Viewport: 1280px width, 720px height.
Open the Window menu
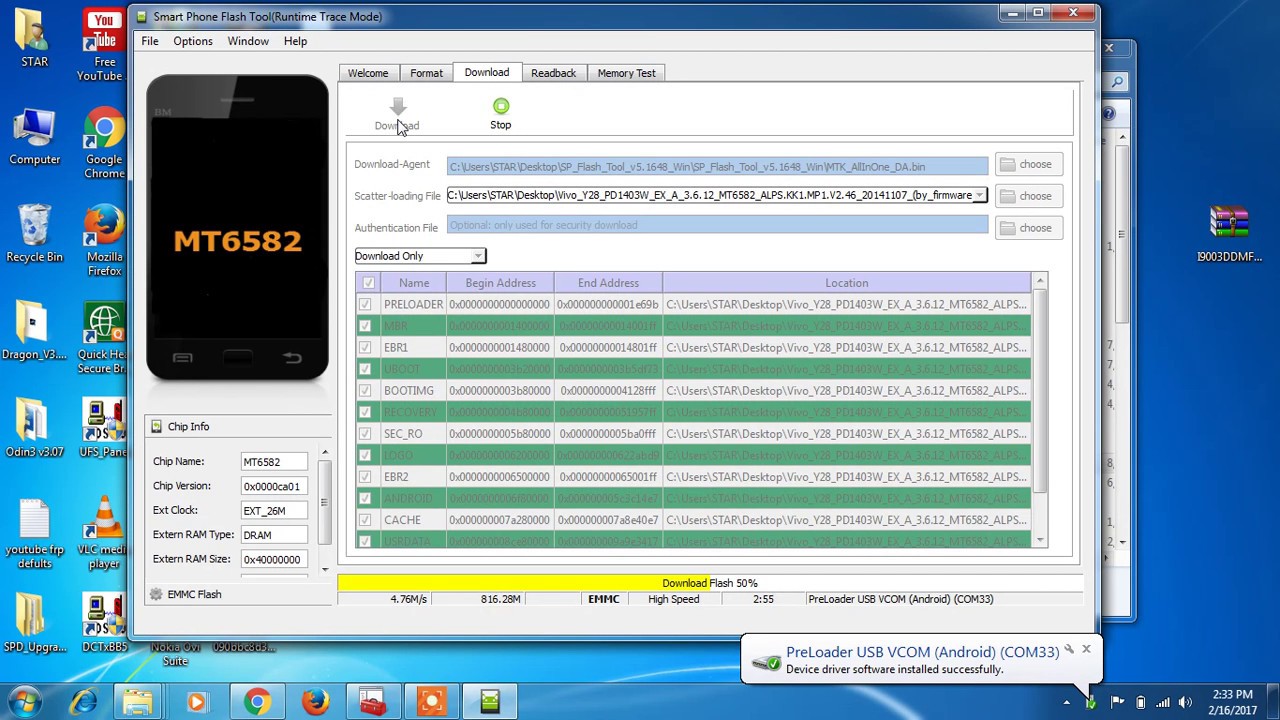(248, 41)
